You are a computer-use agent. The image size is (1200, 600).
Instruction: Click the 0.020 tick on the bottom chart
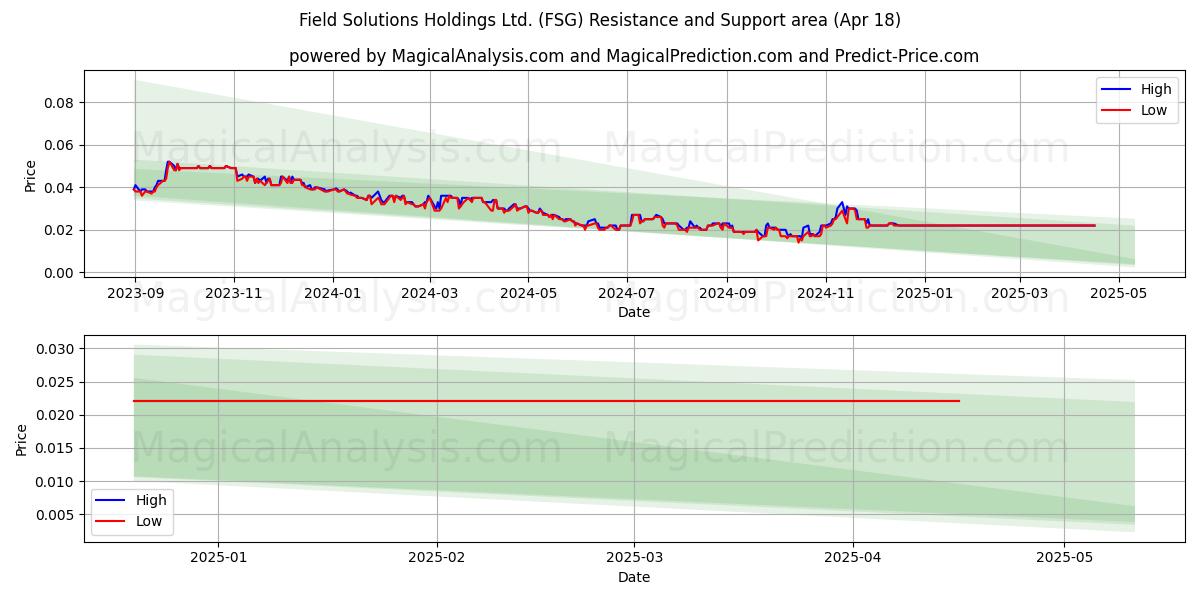54,415
